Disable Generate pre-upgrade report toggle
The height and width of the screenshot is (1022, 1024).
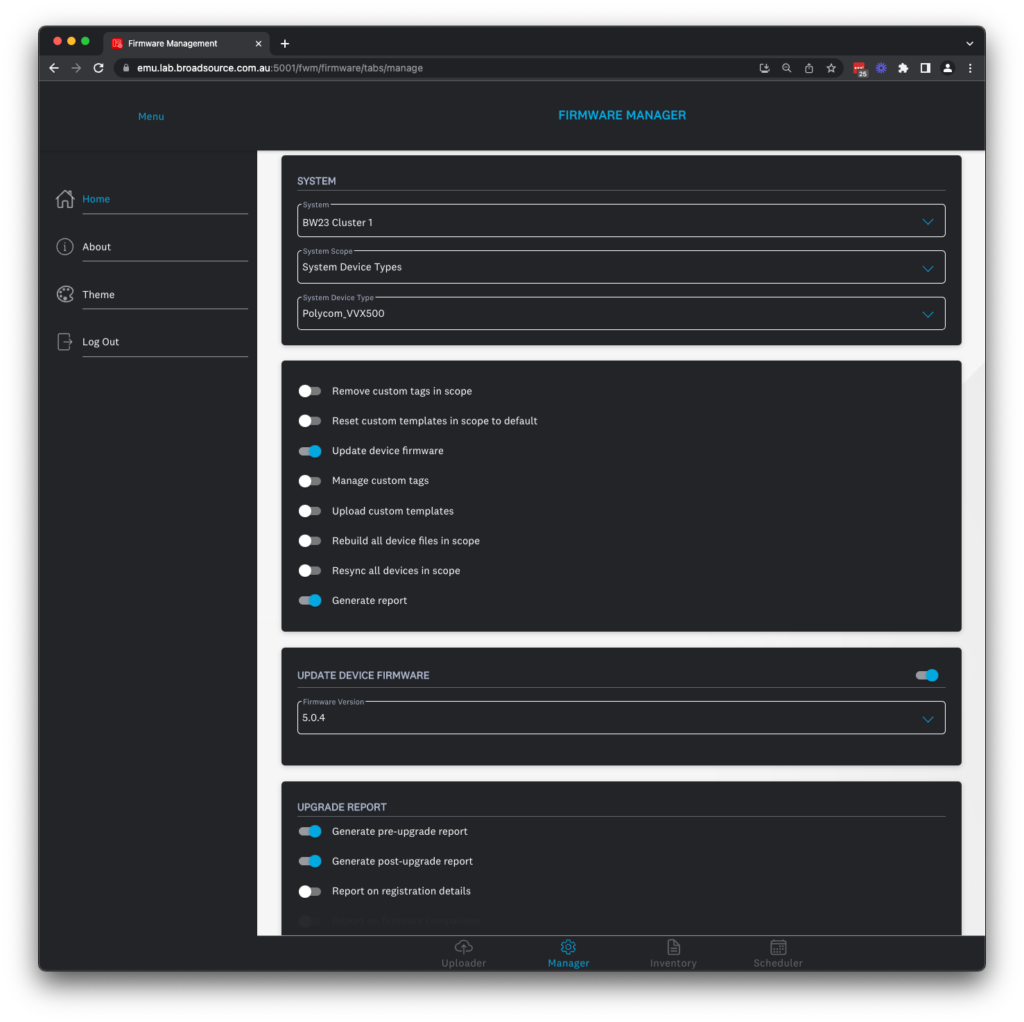tap(310, 831)
